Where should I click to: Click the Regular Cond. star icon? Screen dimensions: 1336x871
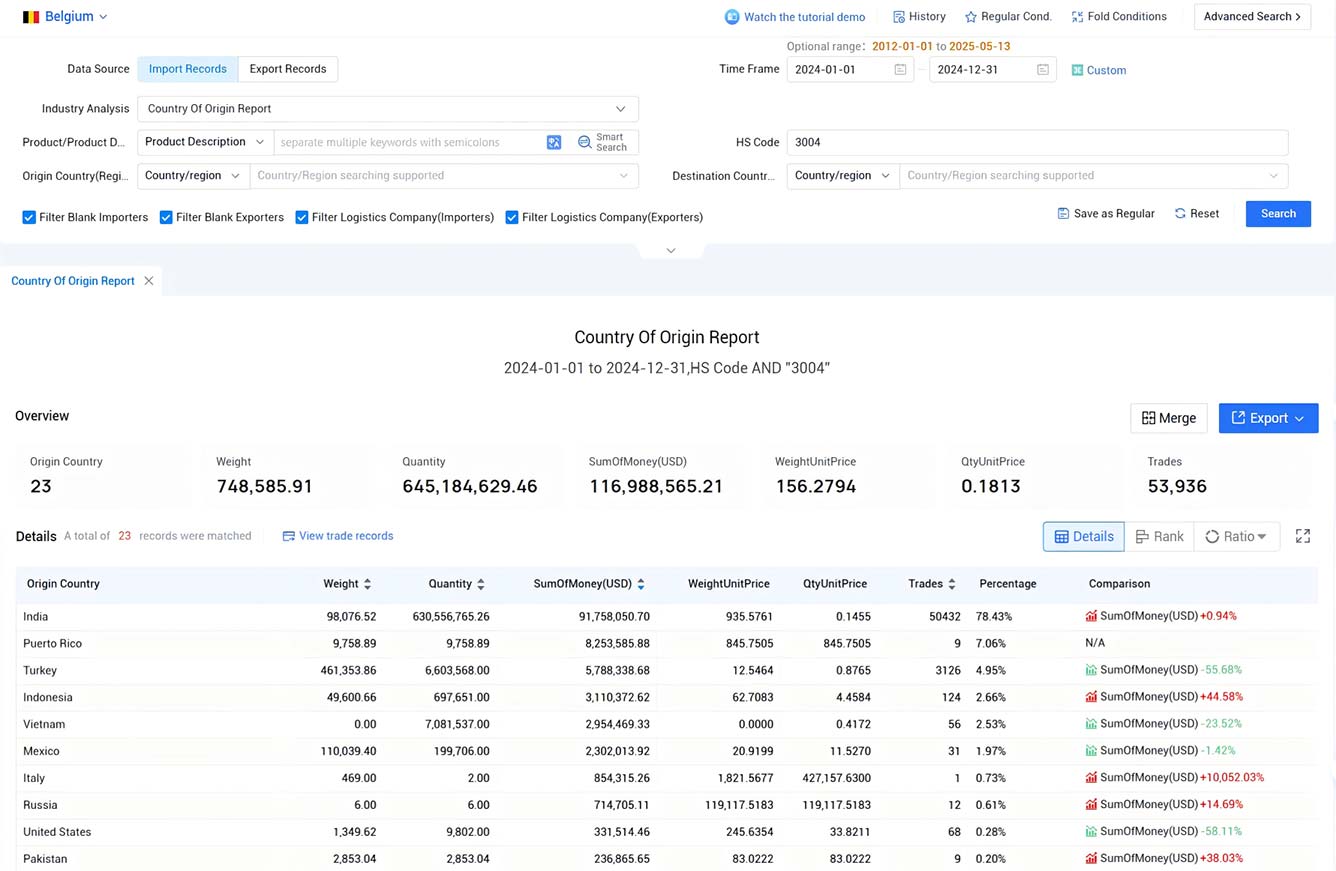pyautogui.click(x=971, y=17)
